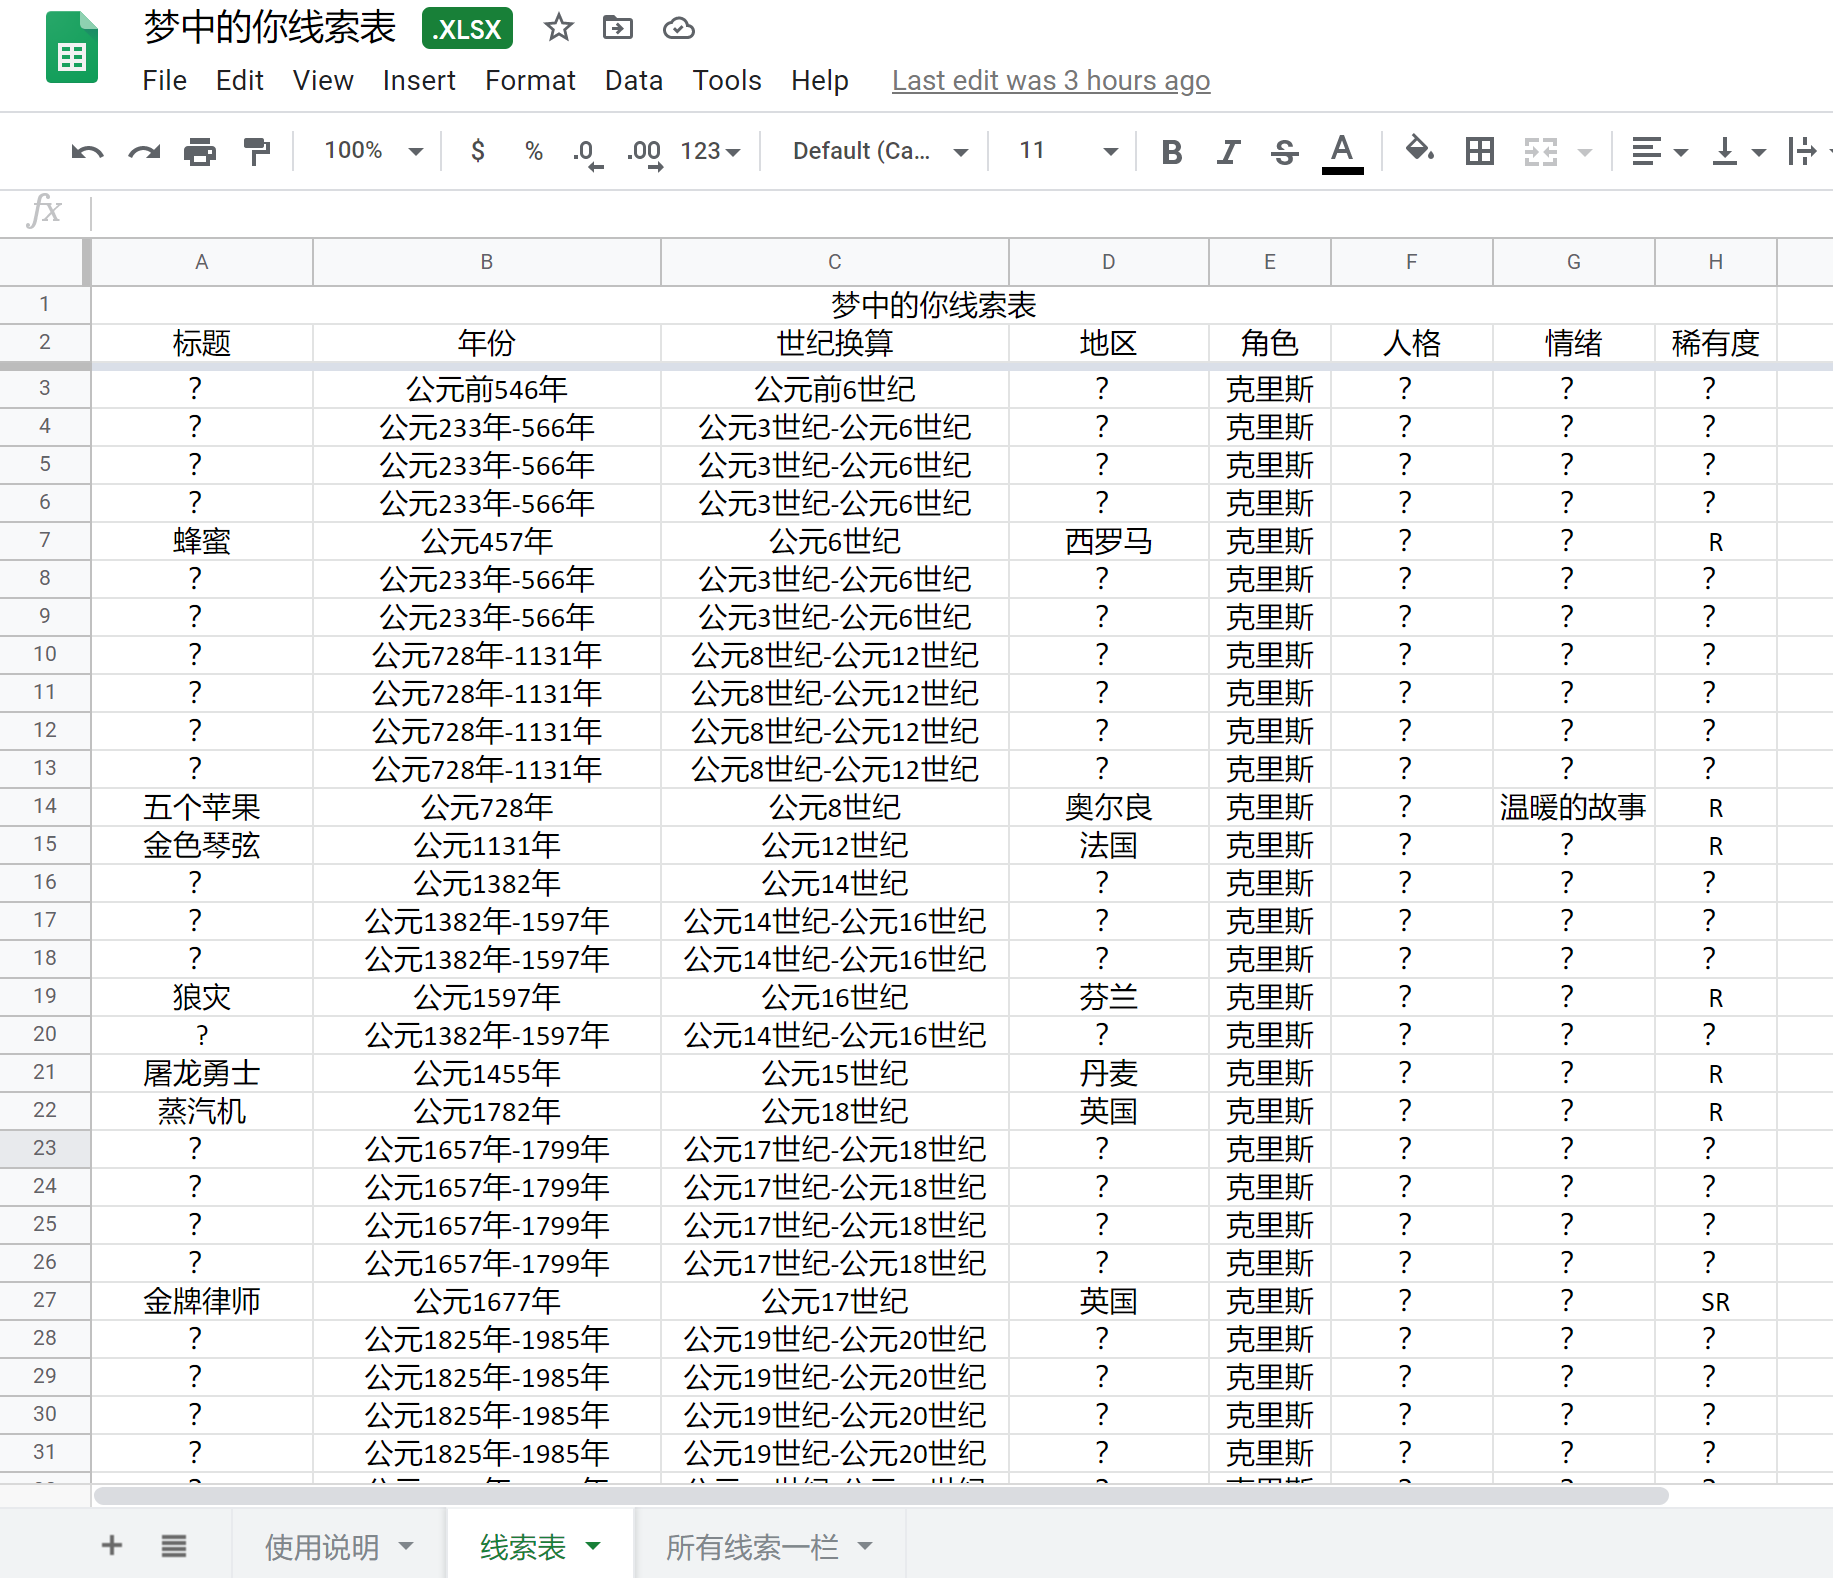Switch to the 所有线索一栏 sheet tab
The height and width of the screenshot is (1578, 1833).
point(752,1547)
